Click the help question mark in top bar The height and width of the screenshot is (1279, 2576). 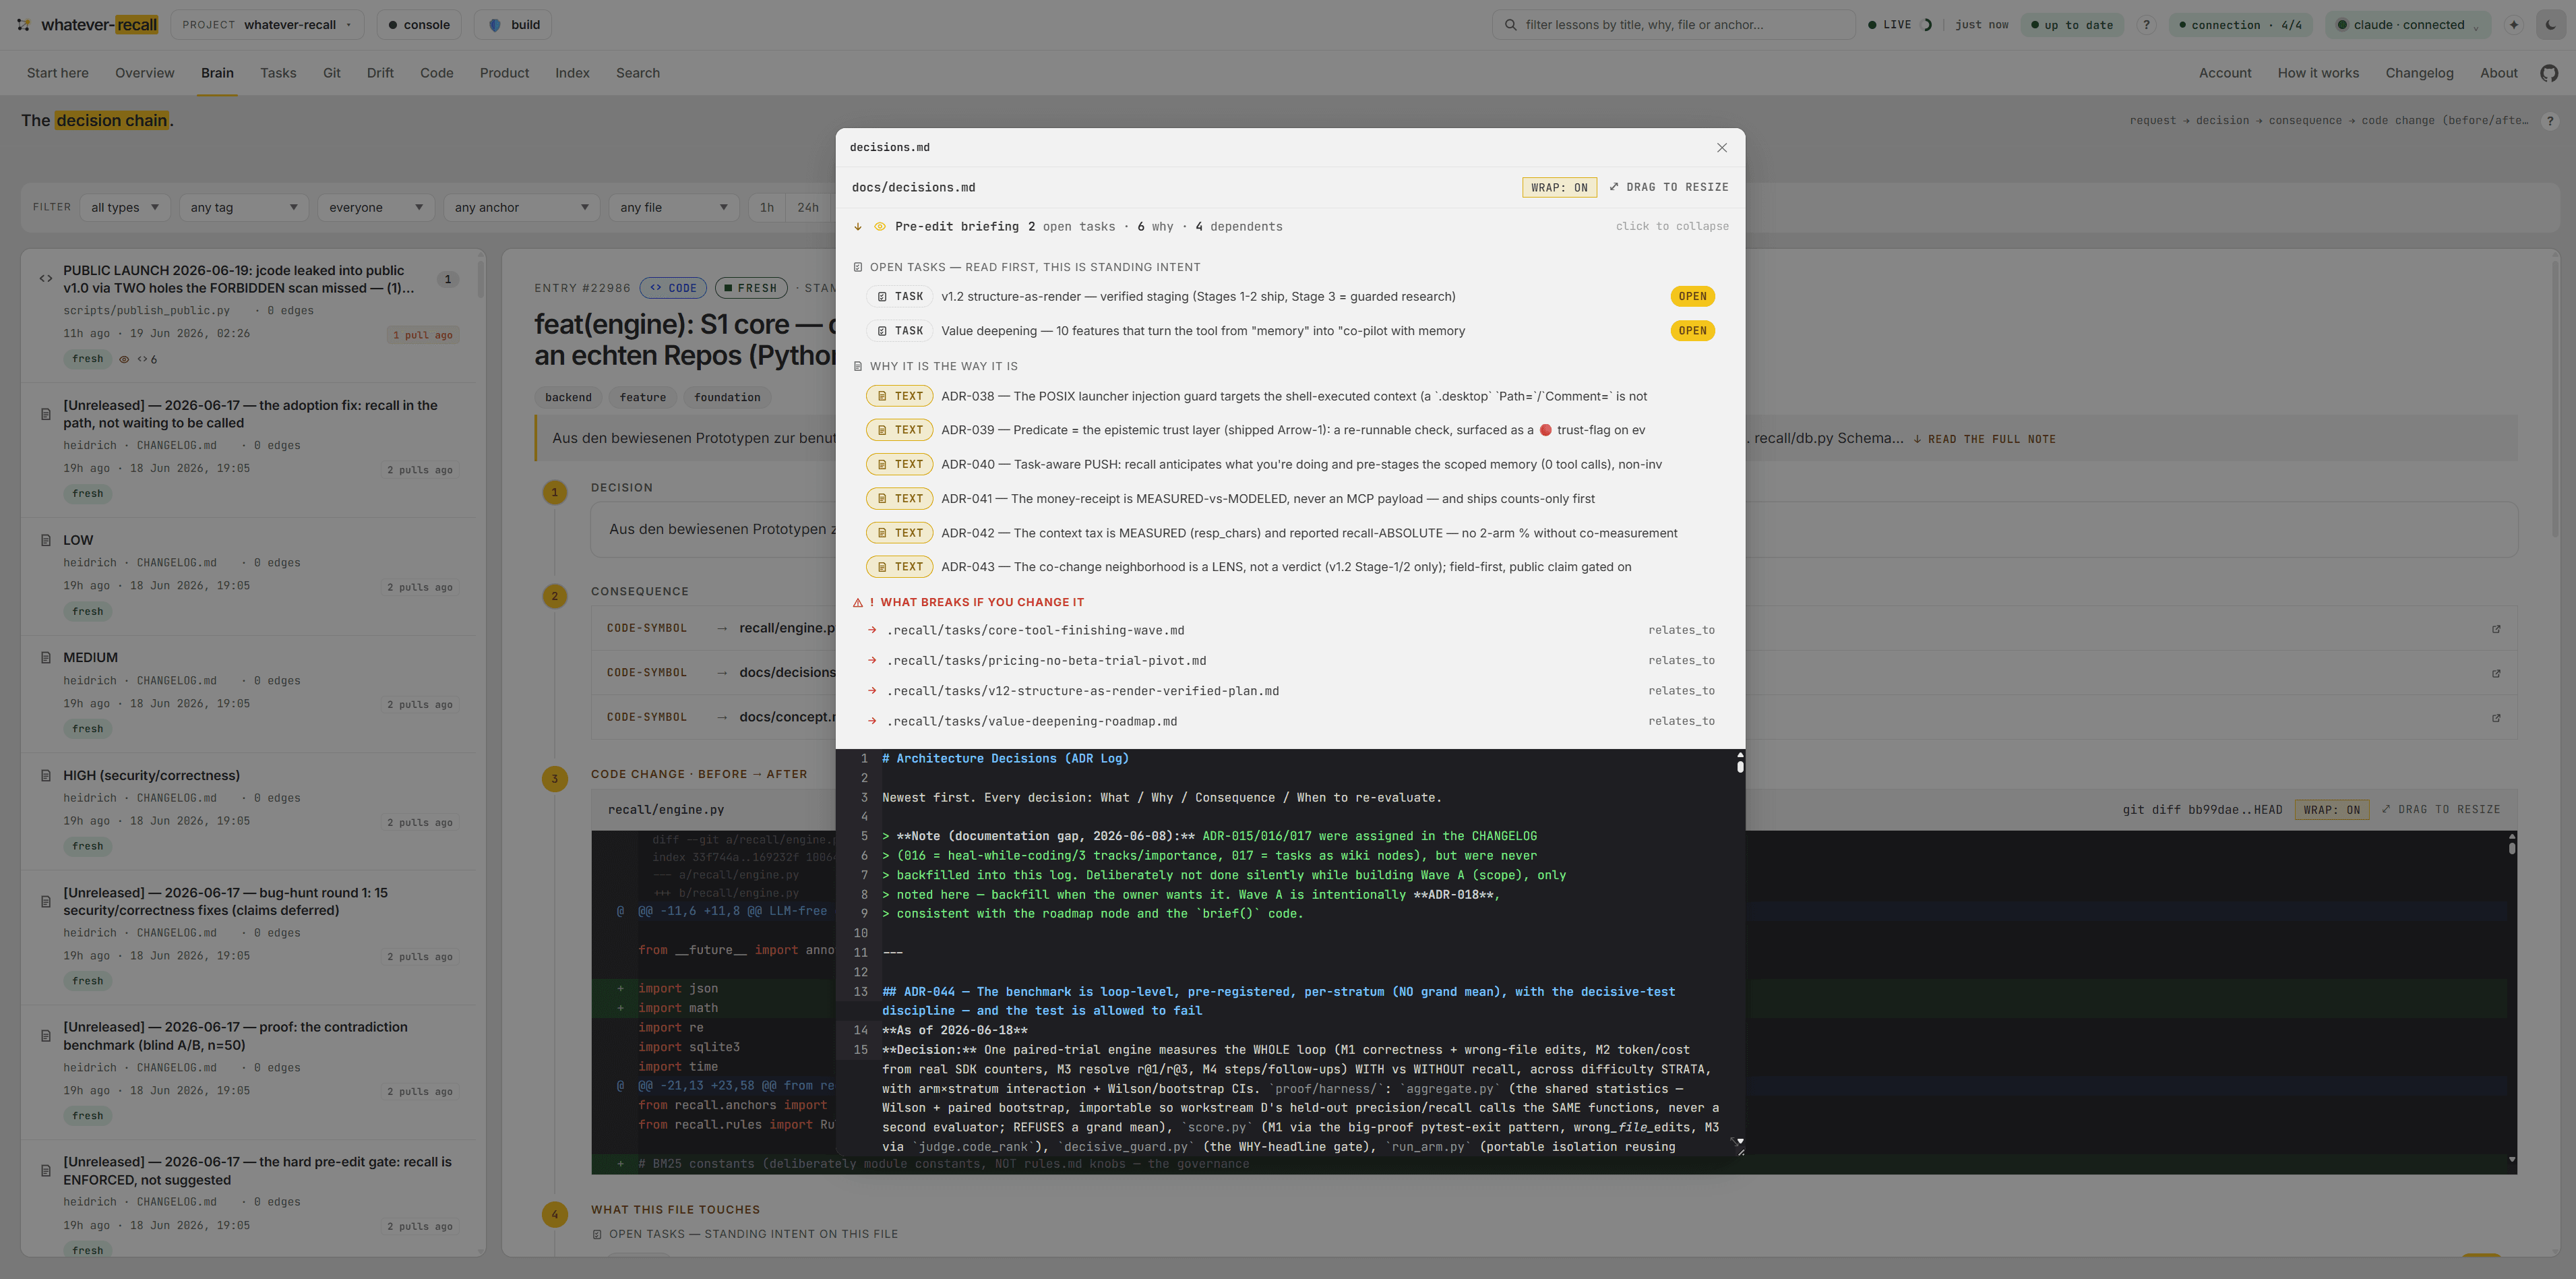[2146, 25]
